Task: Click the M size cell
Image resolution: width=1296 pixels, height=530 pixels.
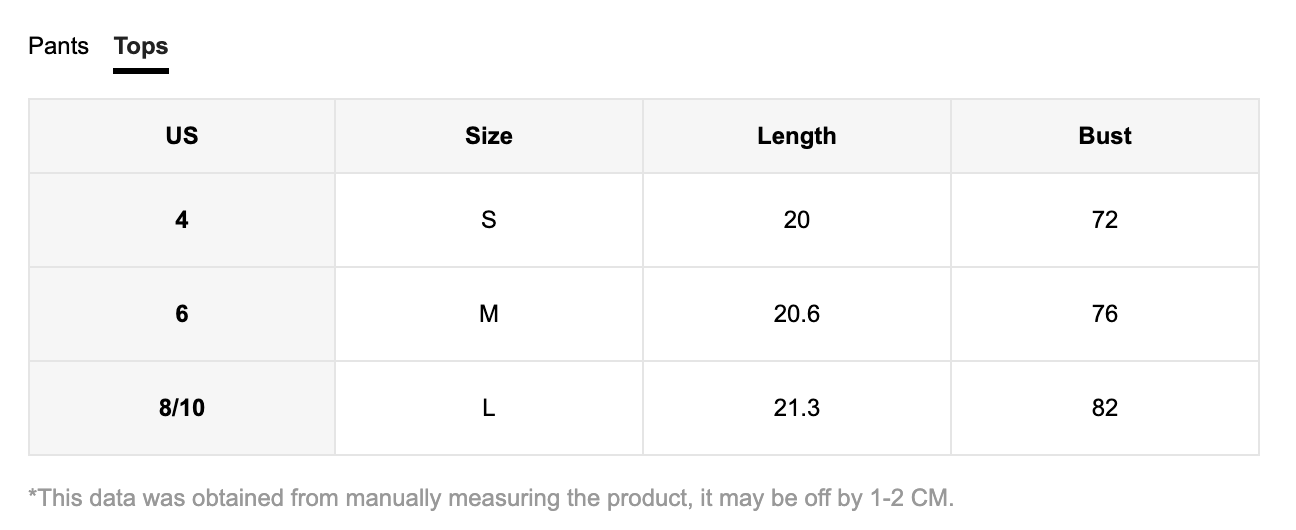Action: [489, 314]
